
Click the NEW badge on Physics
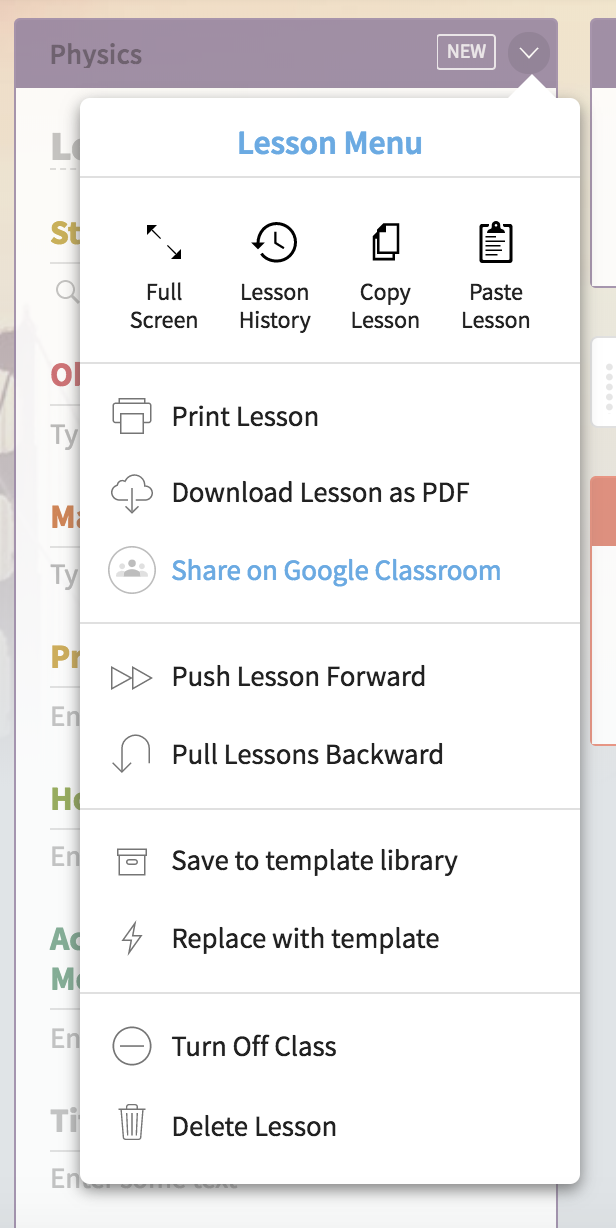point(466,52)
